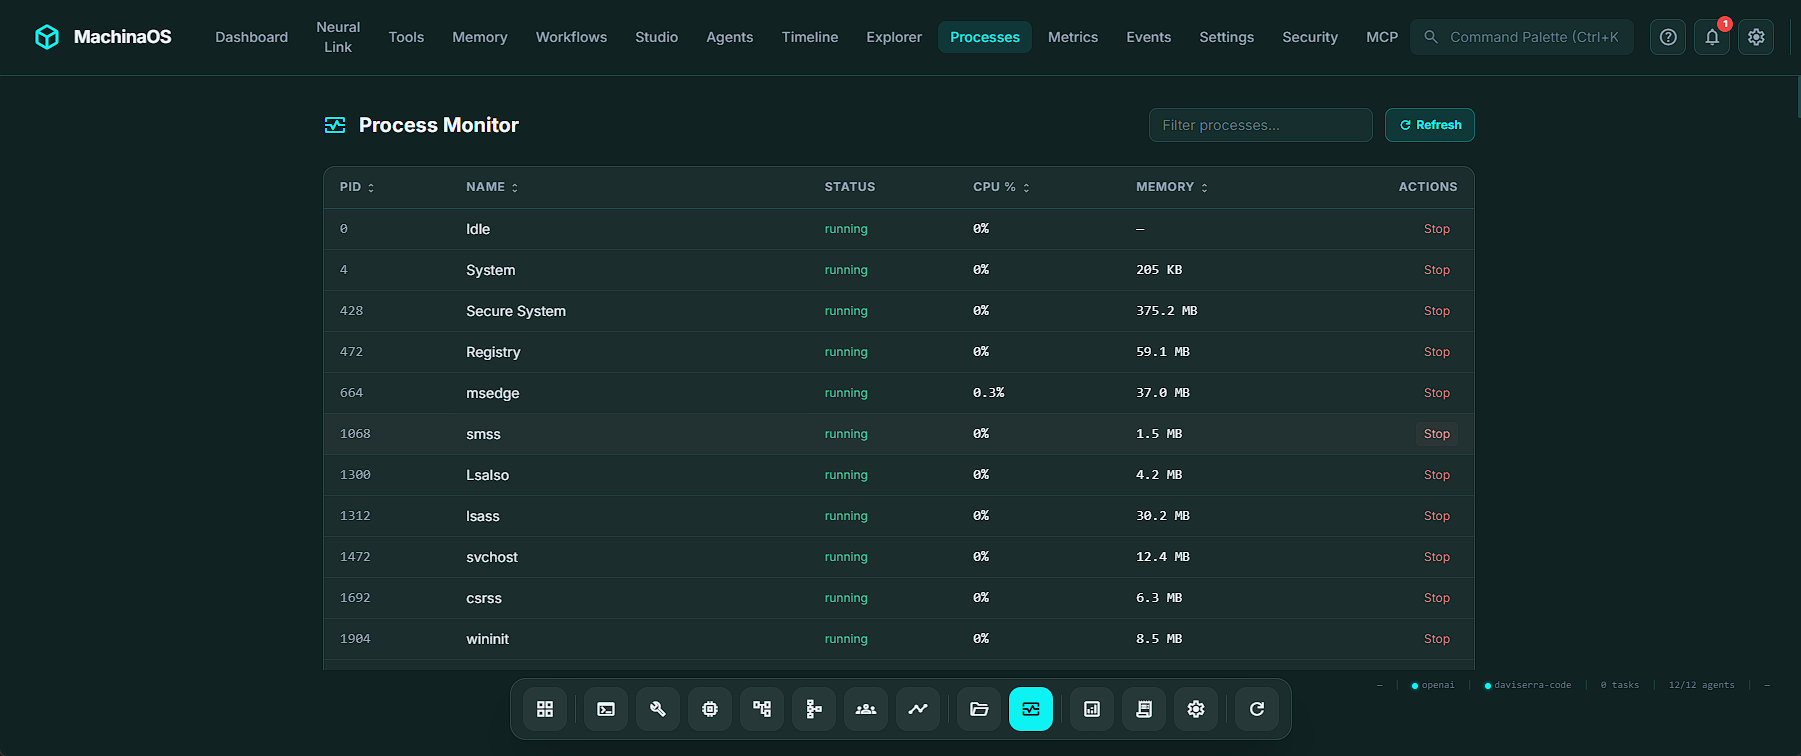Open the trend line timeline dock icon
This screenshot has height=756, width=1801.
(x=918, y=709)
